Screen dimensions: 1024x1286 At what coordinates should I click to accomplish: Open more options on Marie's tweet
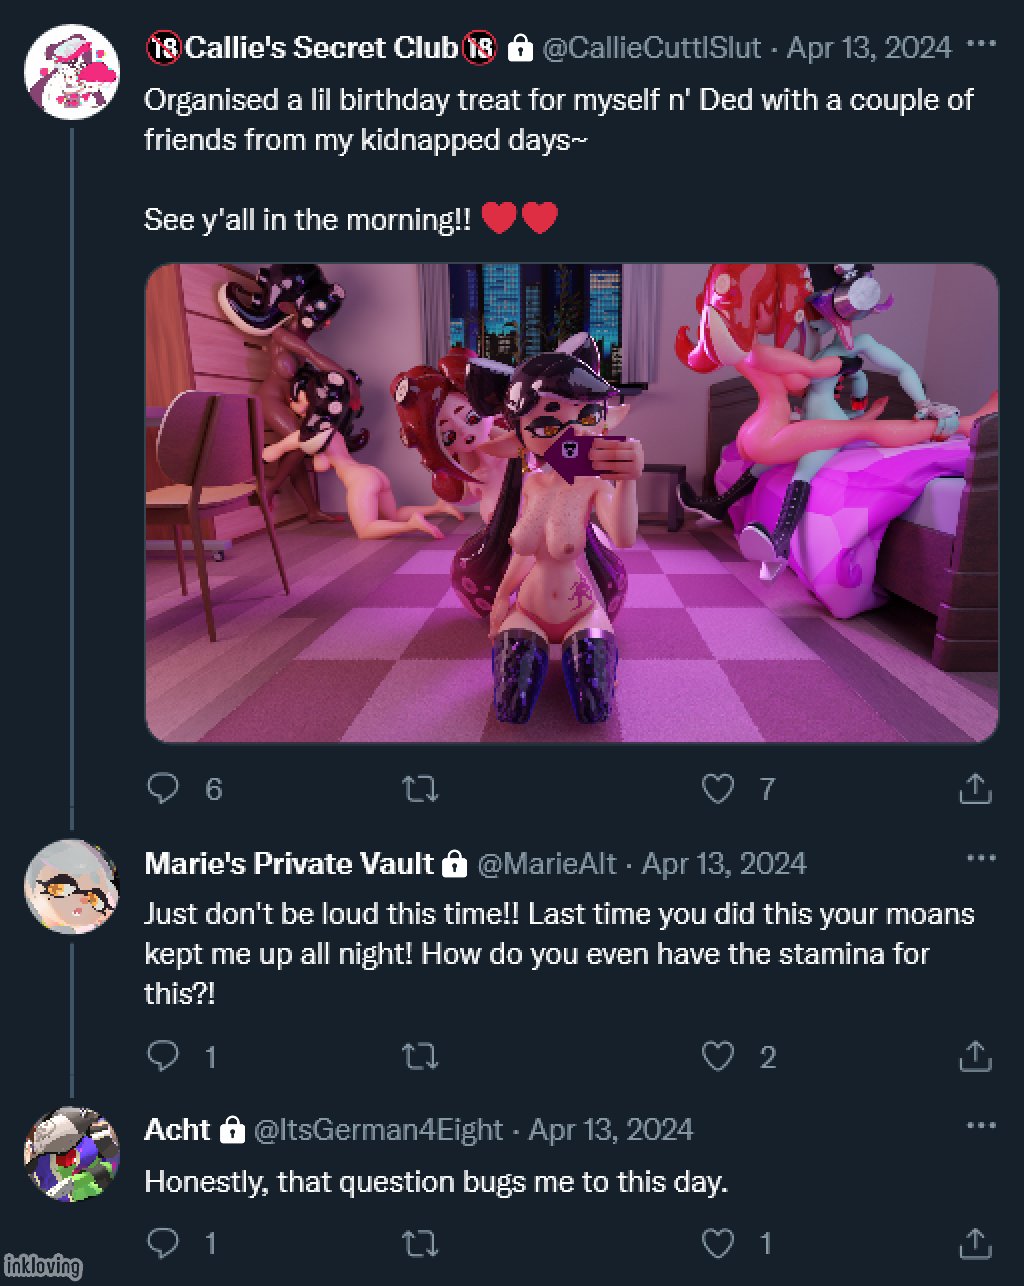pyautogui.click(x=982, y=858)
